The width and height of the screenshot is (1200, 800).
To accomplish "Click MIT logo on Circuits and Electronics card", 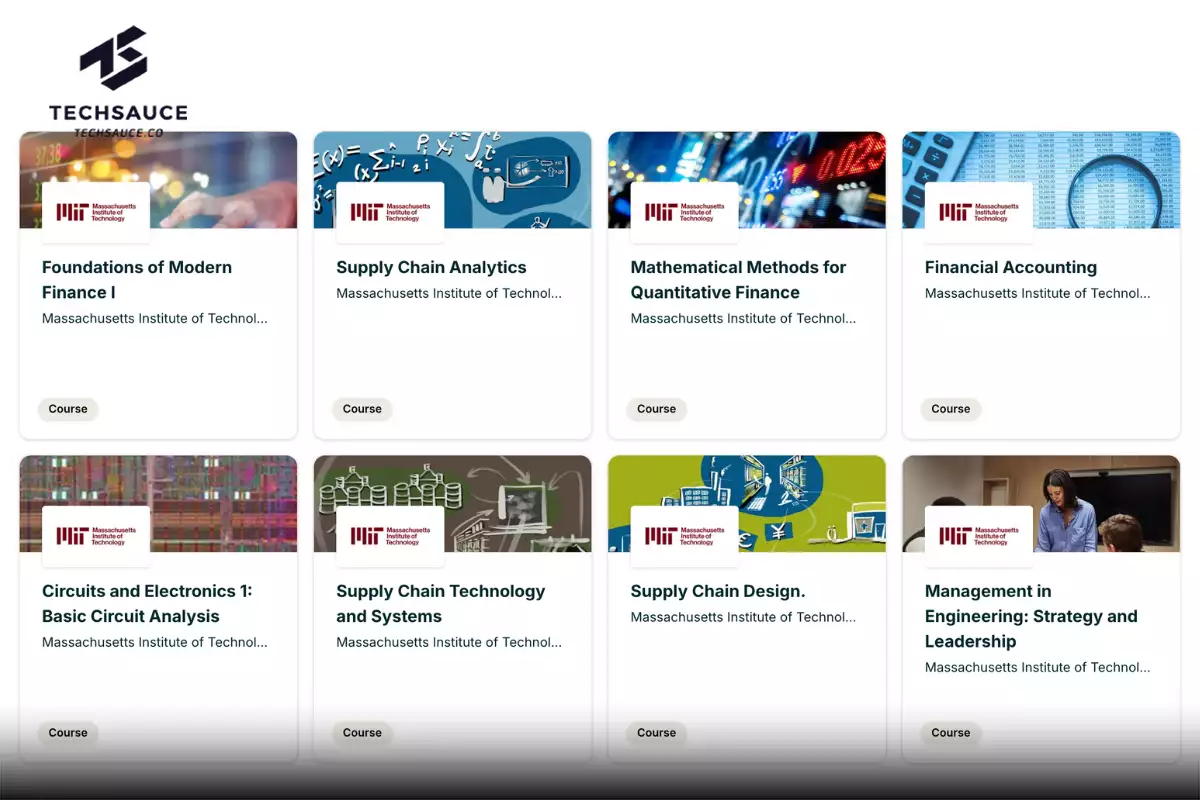I will coord(96,536).
